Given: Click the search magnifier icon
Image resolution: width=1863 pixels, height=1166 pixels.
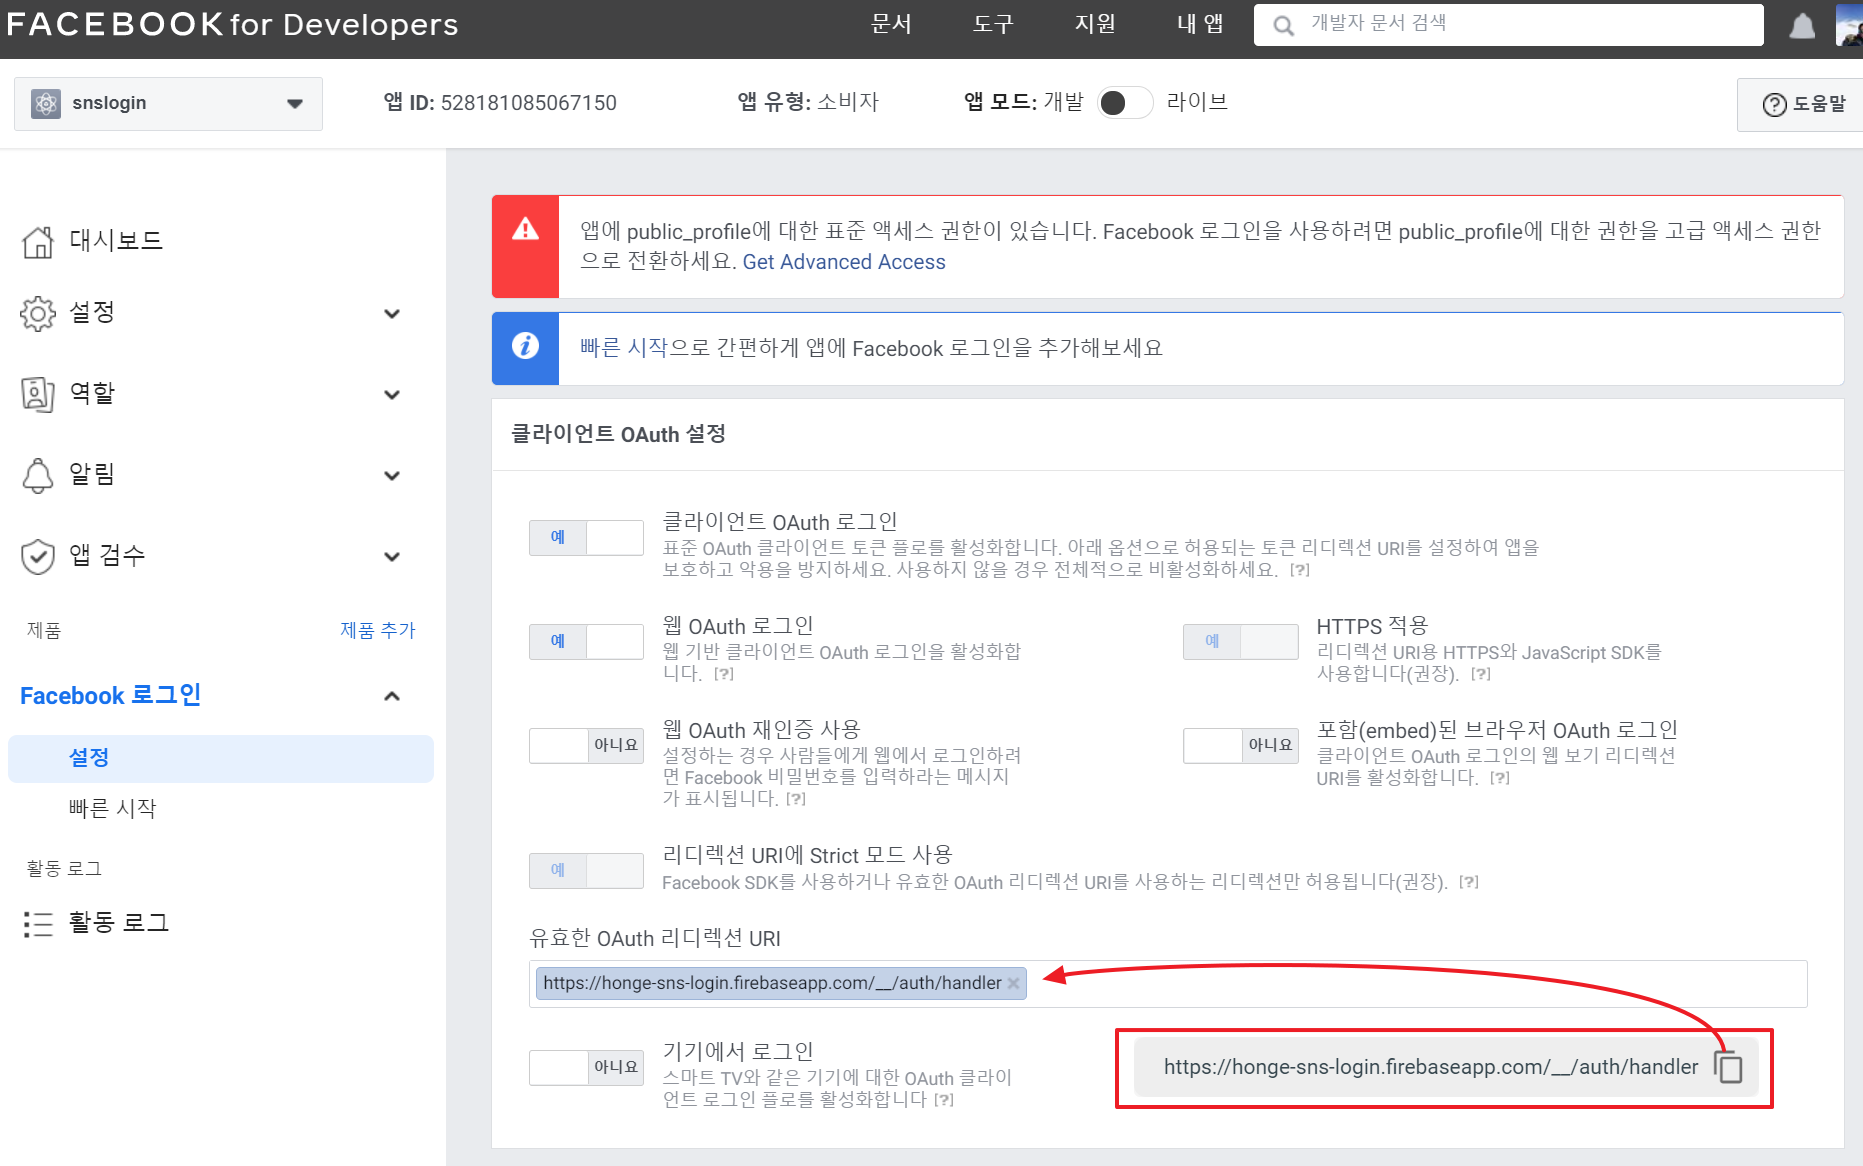Looking at the screenshot, I should pos(1283,25).
